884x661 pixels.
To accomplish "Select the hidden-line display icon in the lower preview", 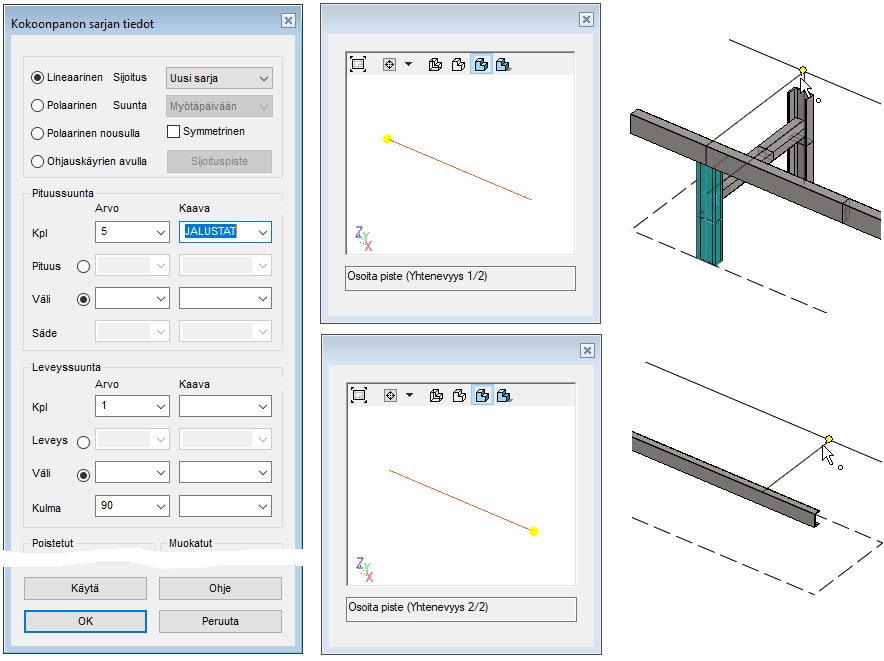I will point(458,396).
